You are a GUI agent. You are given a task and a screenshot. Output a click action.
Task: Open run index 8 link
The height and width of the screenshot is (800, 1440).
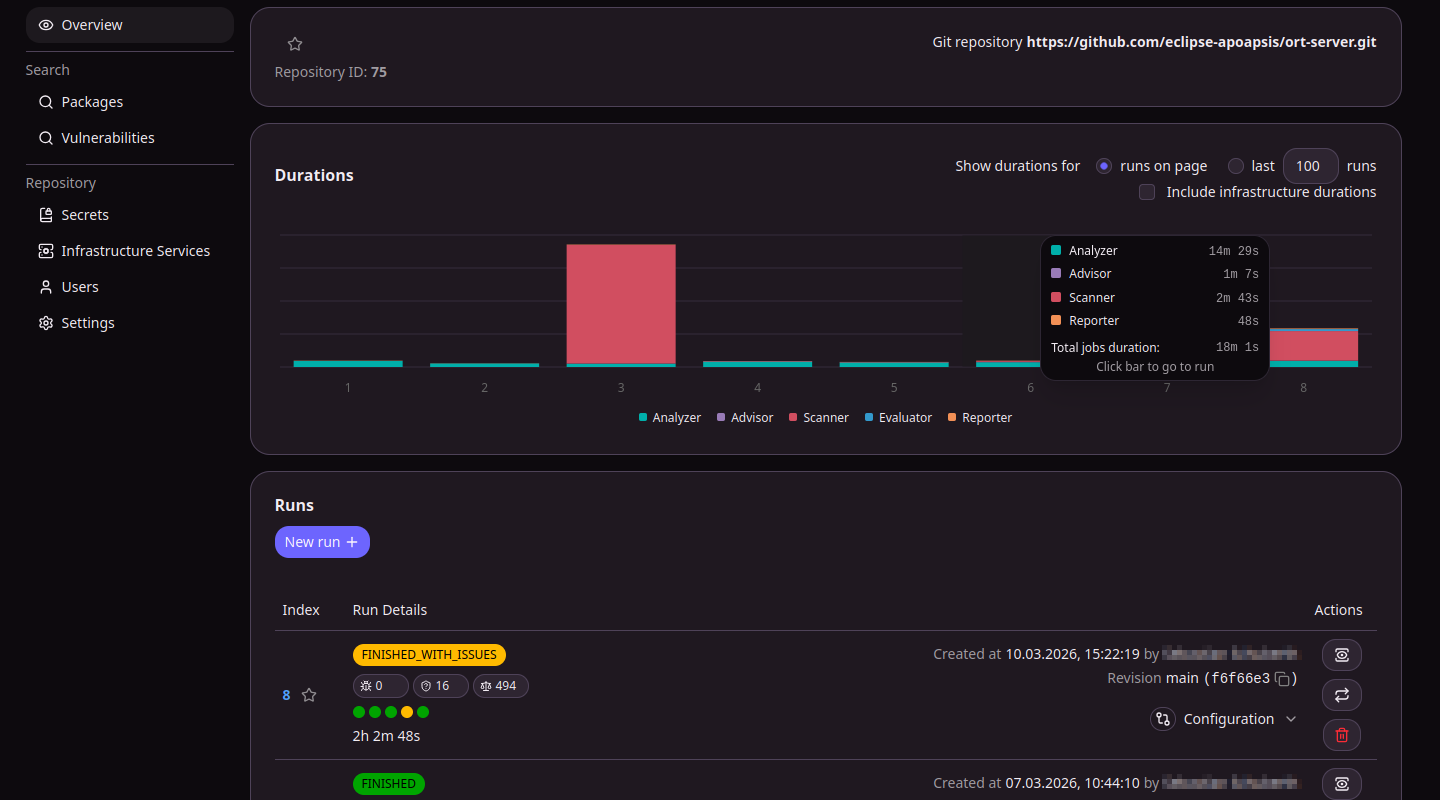click(286, 695)
